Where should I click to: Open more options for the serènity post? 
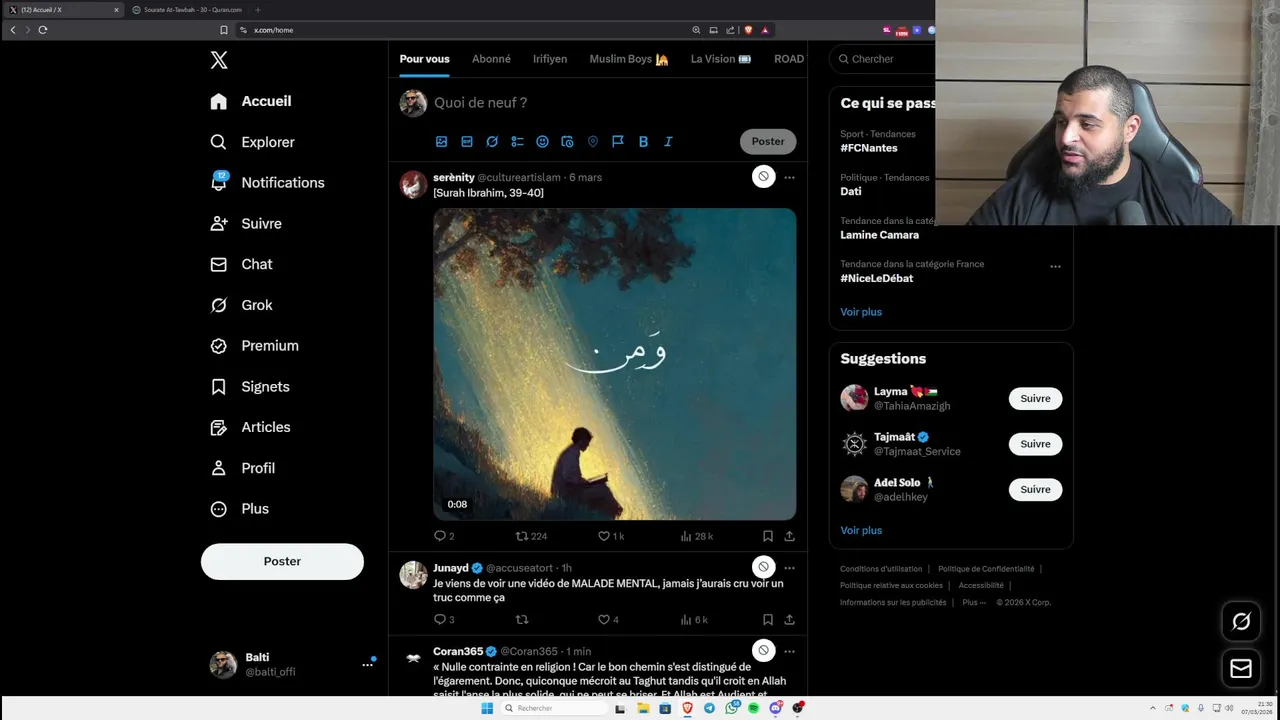pyautogui.click(x=789, y=177)
